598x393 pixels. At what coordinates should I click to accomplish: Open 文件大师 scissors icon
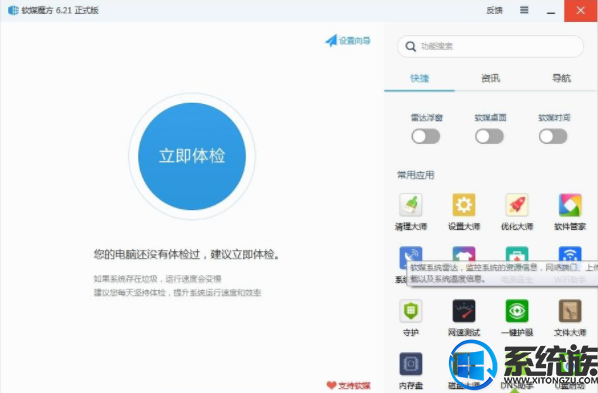point(570,311)
